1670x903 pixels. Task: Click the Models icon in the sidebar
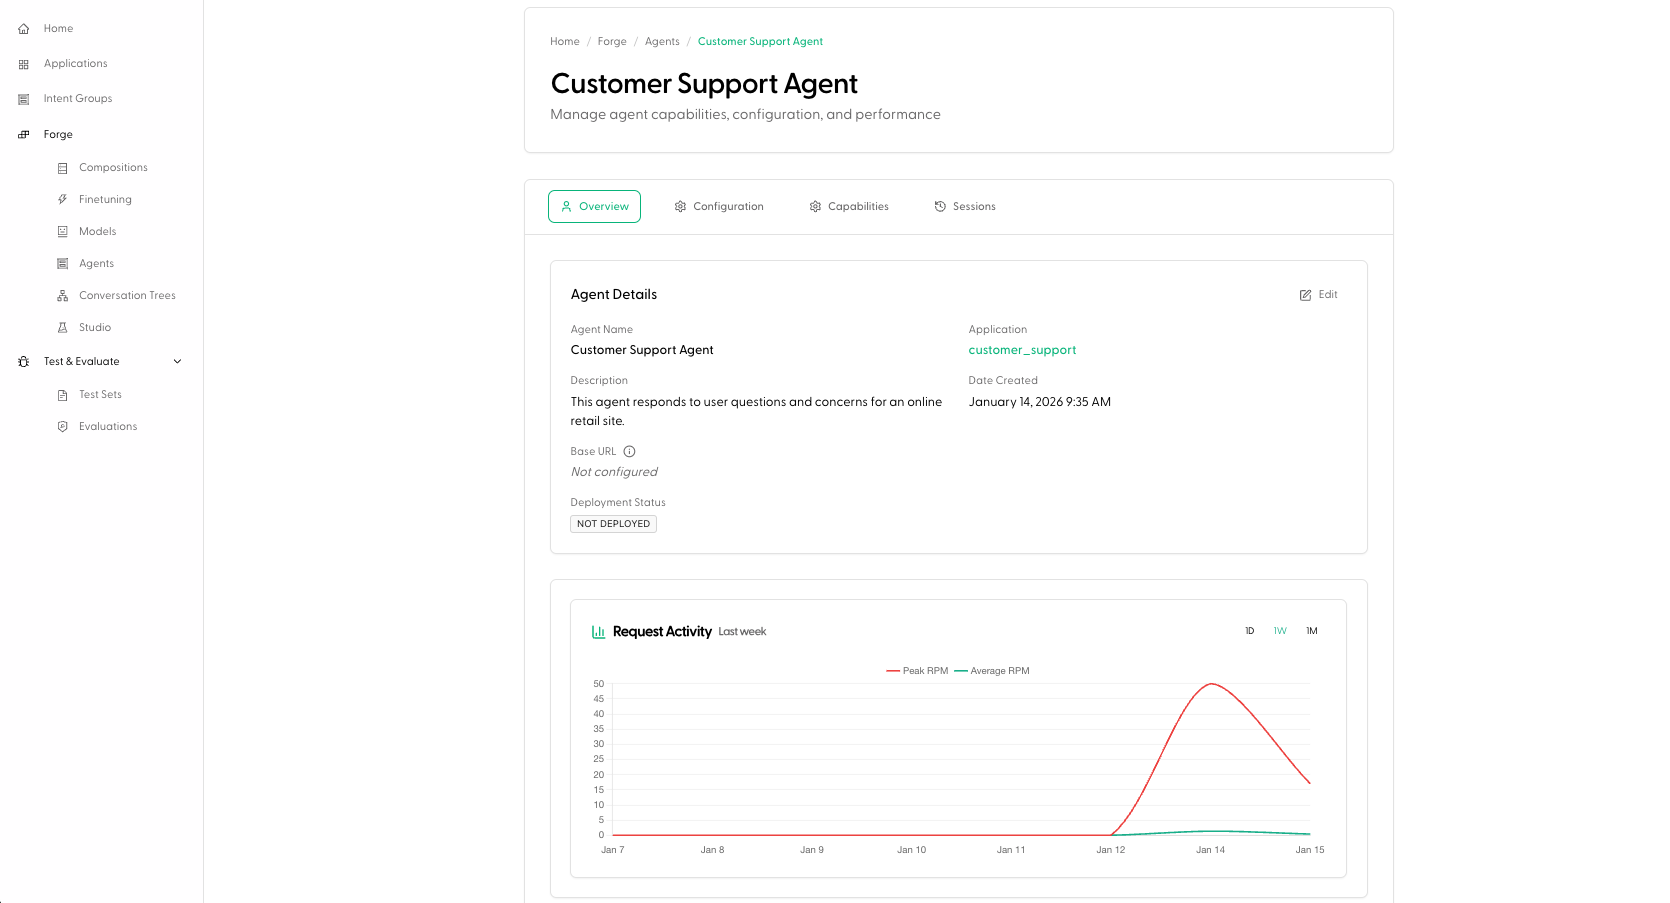63,231
